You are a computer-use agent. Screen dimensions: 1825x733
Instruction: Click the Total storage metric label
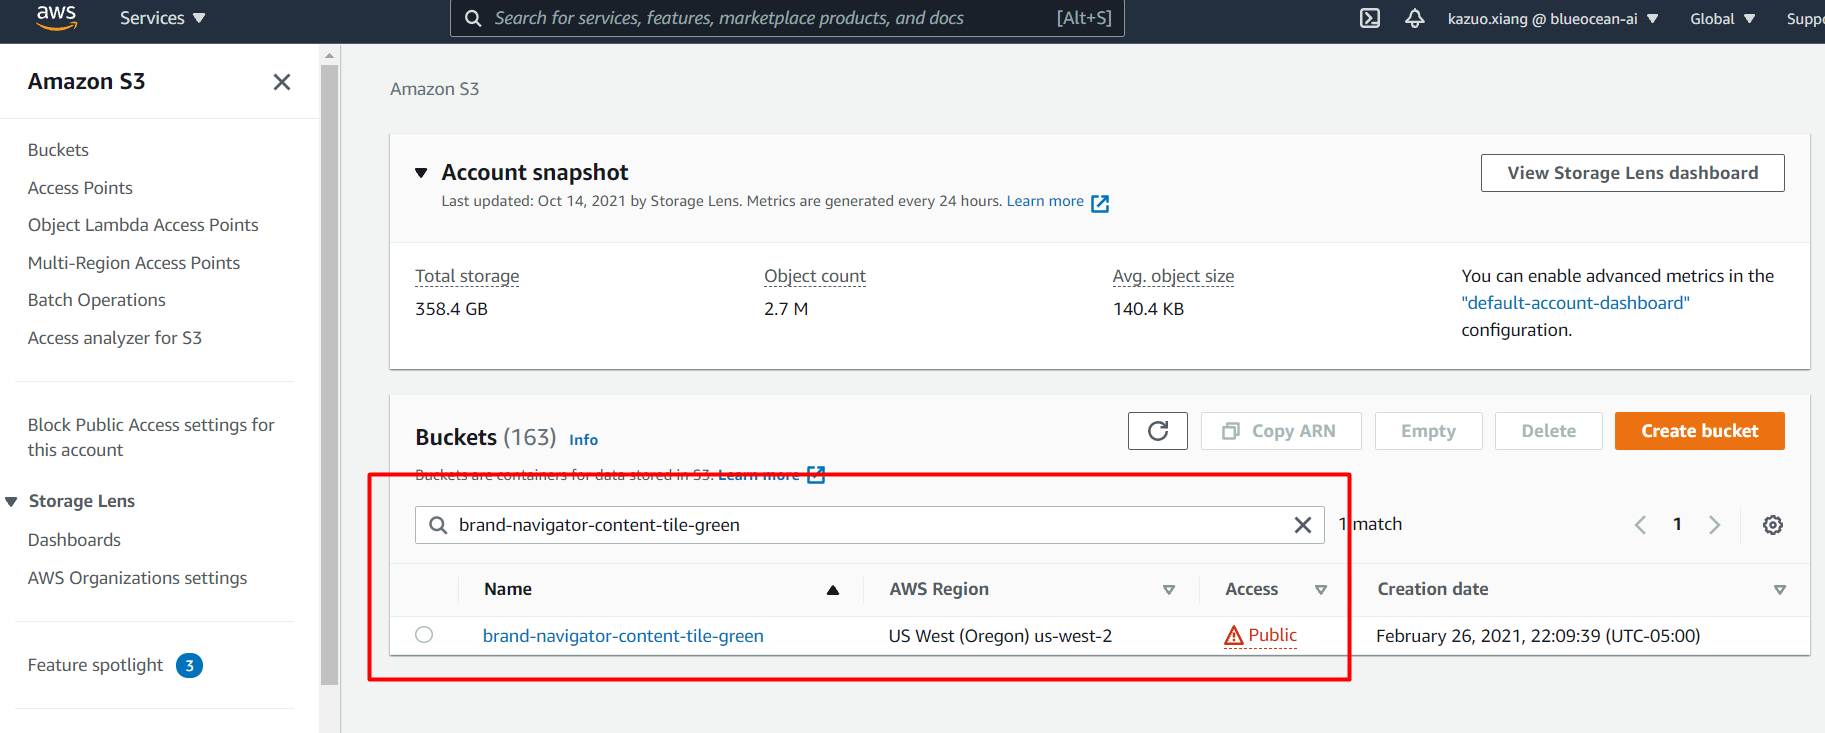tap(467, 276)
